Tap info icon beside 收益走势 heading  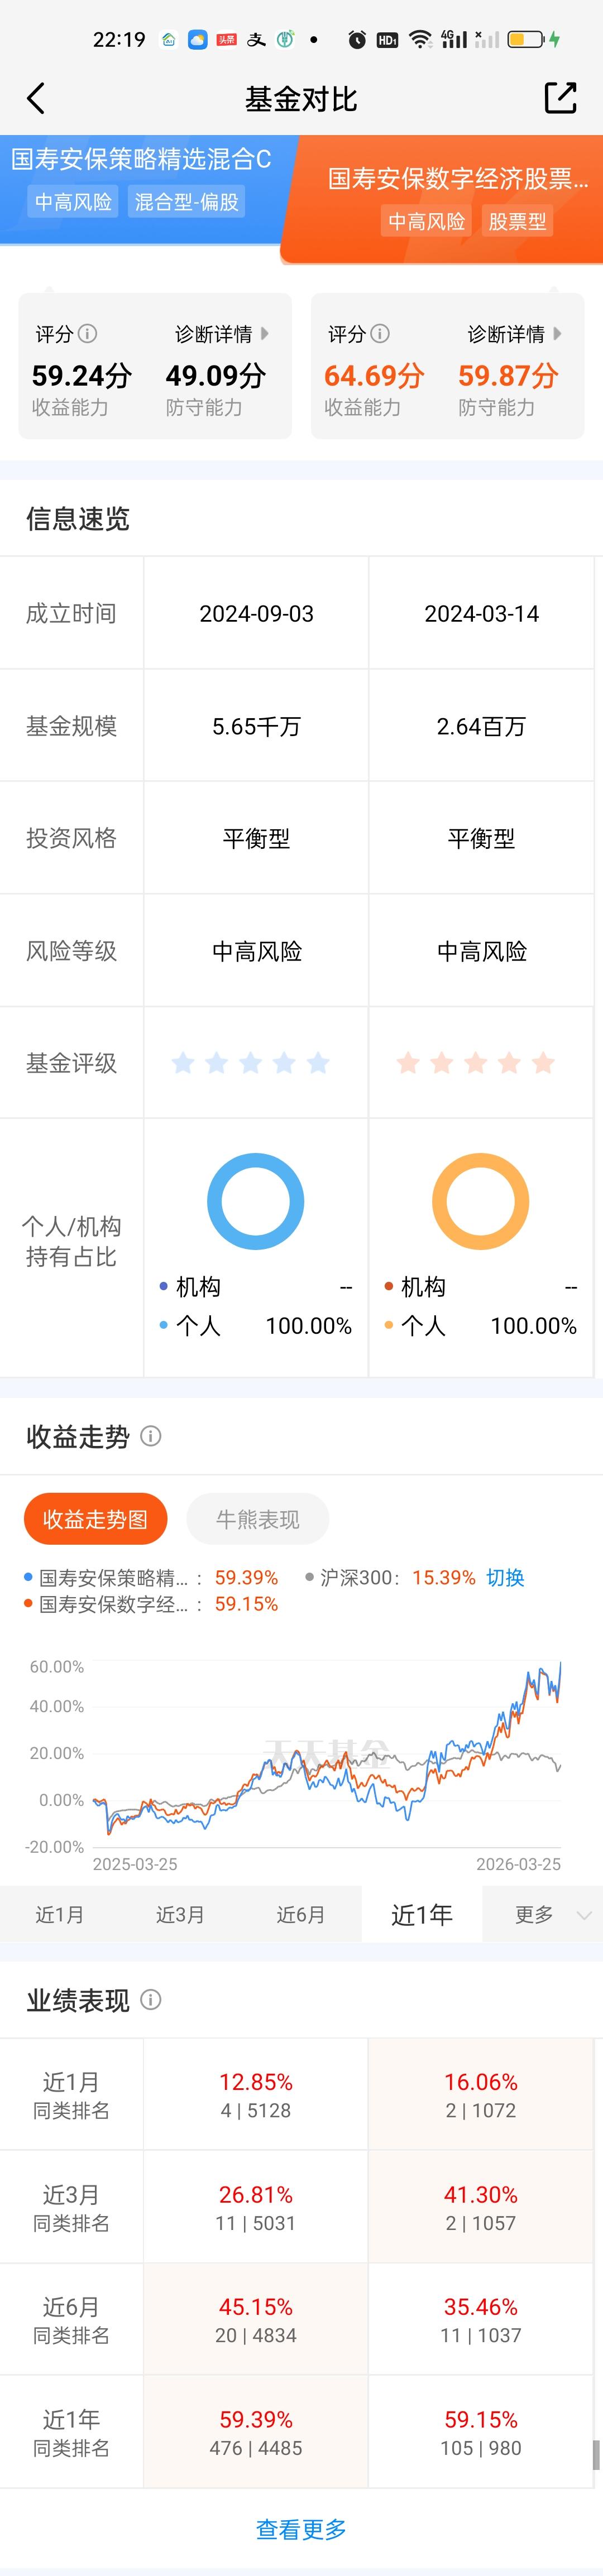[151, 1436]
